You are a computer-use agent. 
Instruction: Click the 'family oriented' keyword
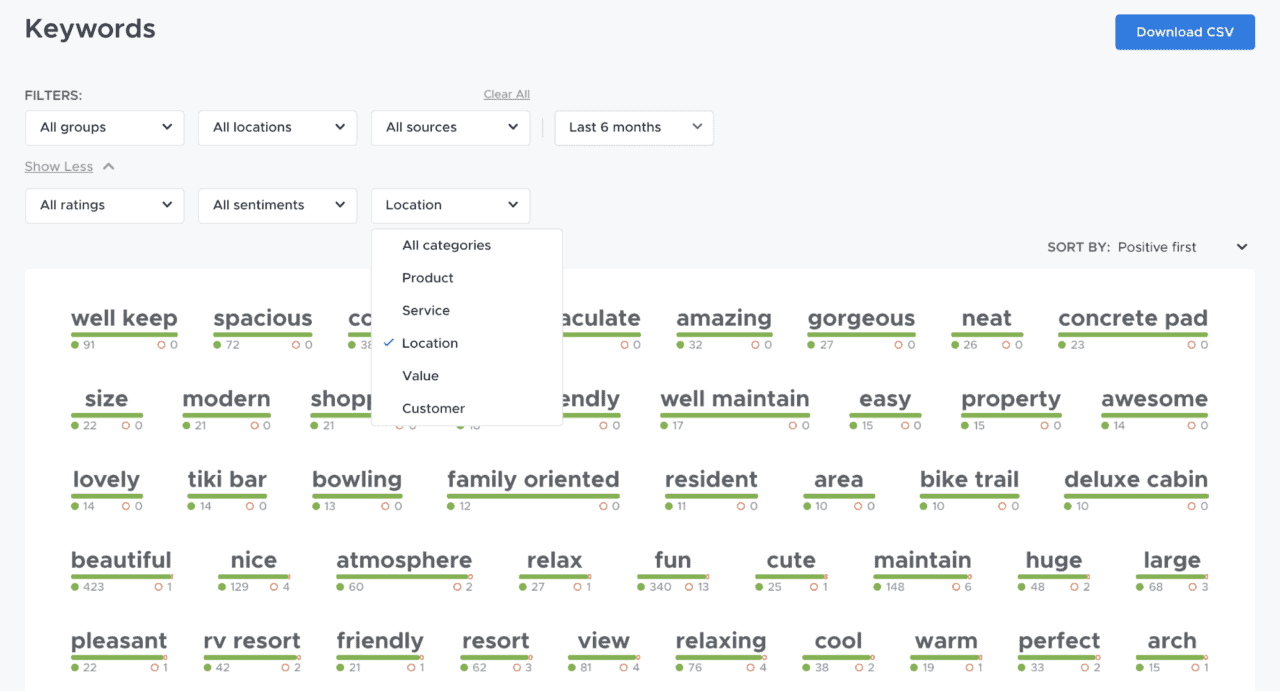pos(533,479)
